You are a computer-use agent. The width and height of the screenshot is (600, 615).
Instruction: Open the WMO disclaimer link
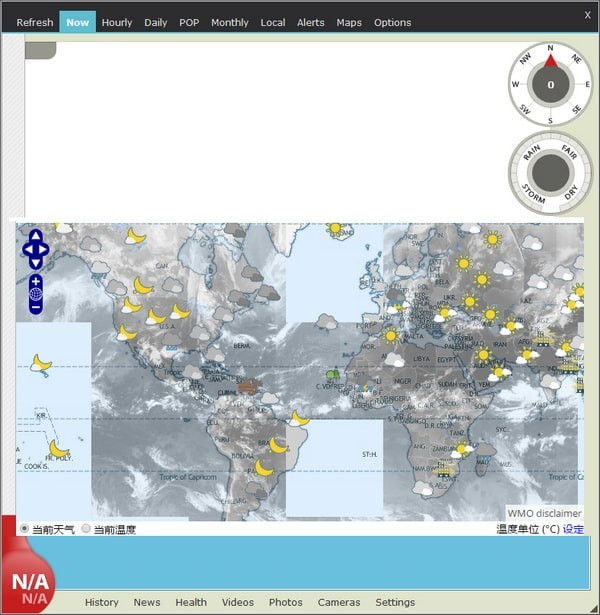click(544, 513)
